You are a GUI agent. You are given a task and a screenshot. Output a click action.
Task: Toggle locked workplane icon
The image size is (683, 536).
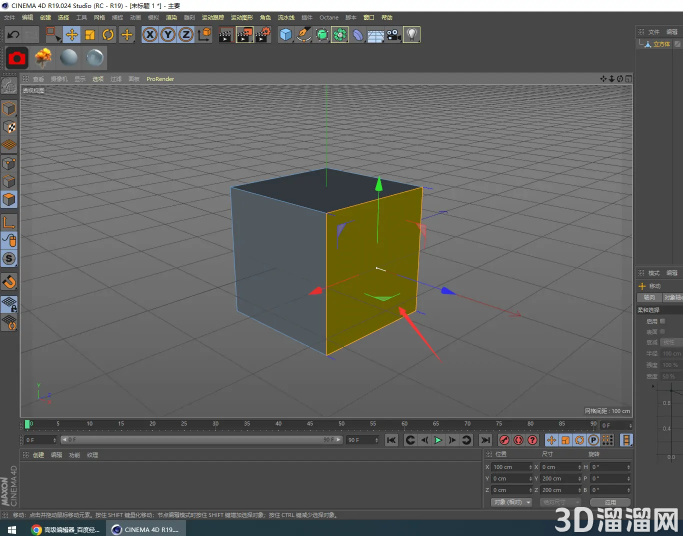click(9, 304)
